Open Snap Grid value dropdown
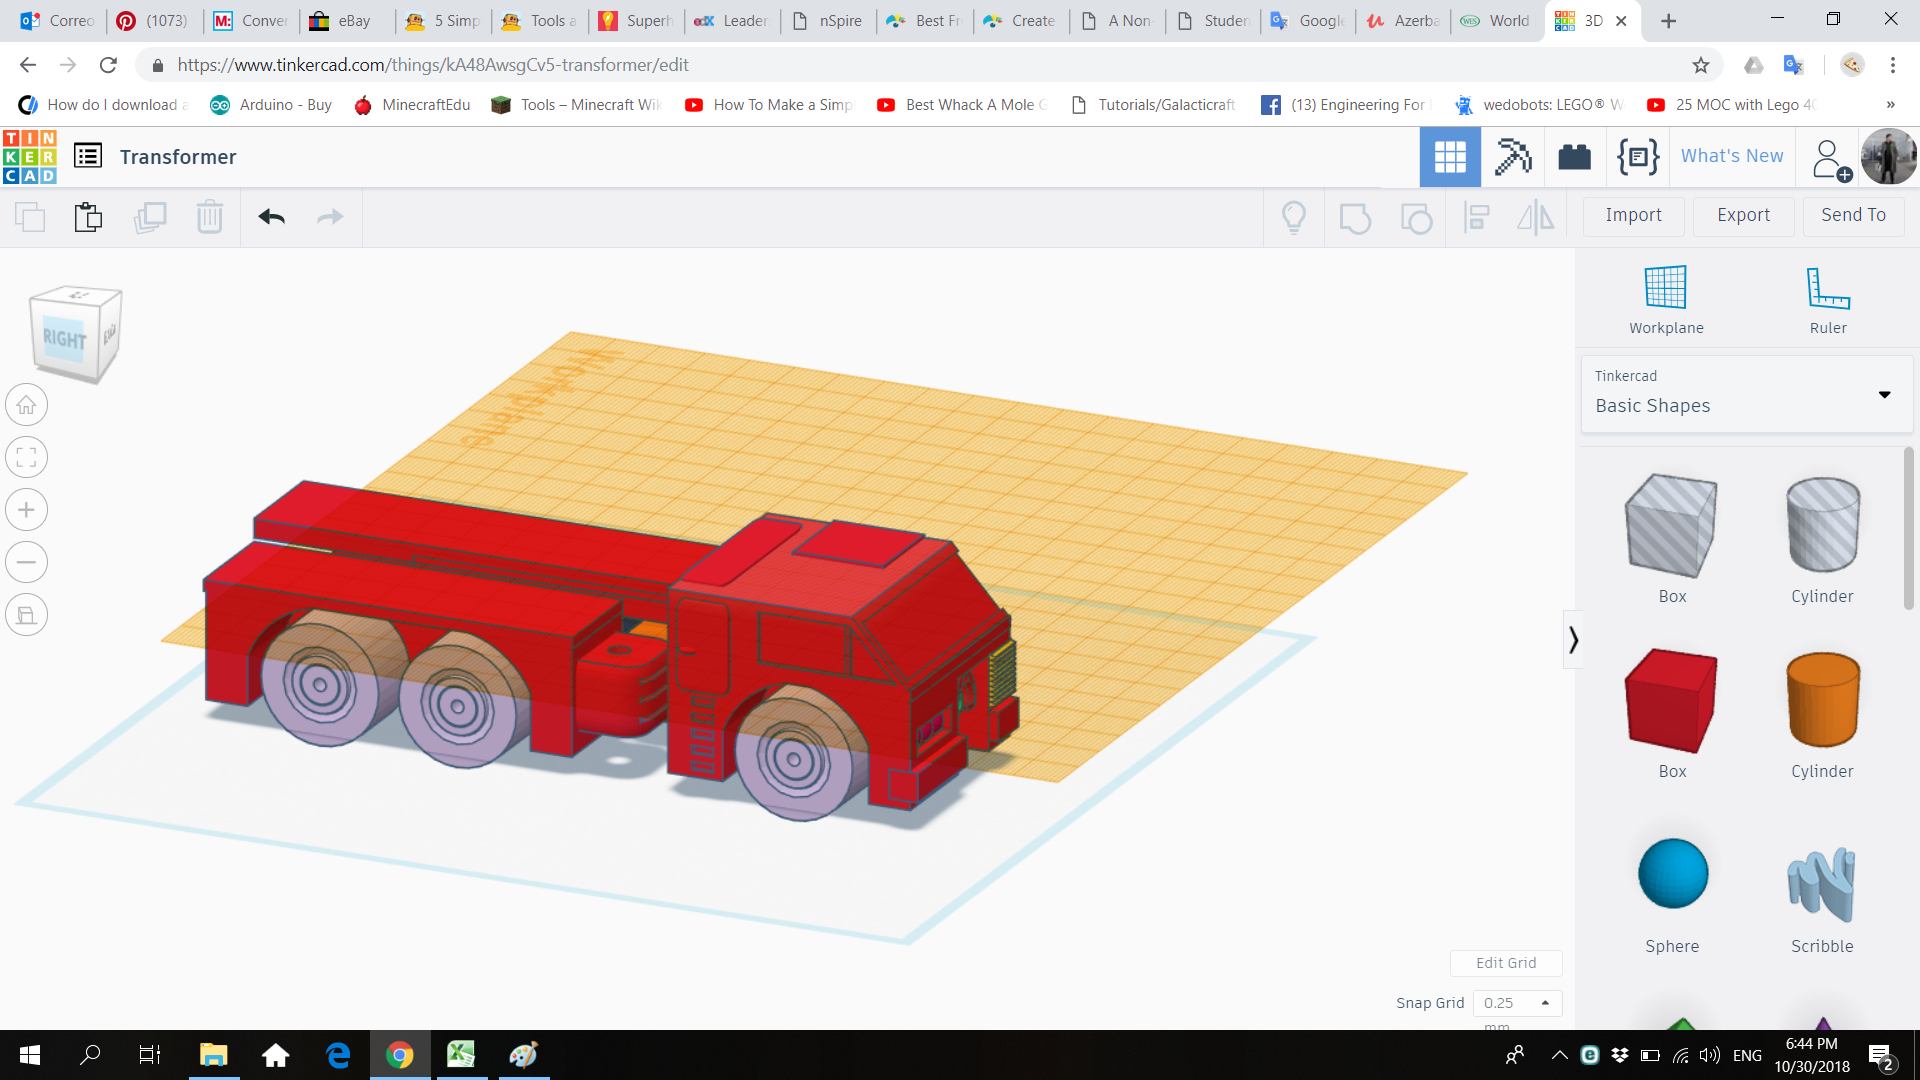Screen dimensions: 1920x1080 (x=1517, y=1003)
